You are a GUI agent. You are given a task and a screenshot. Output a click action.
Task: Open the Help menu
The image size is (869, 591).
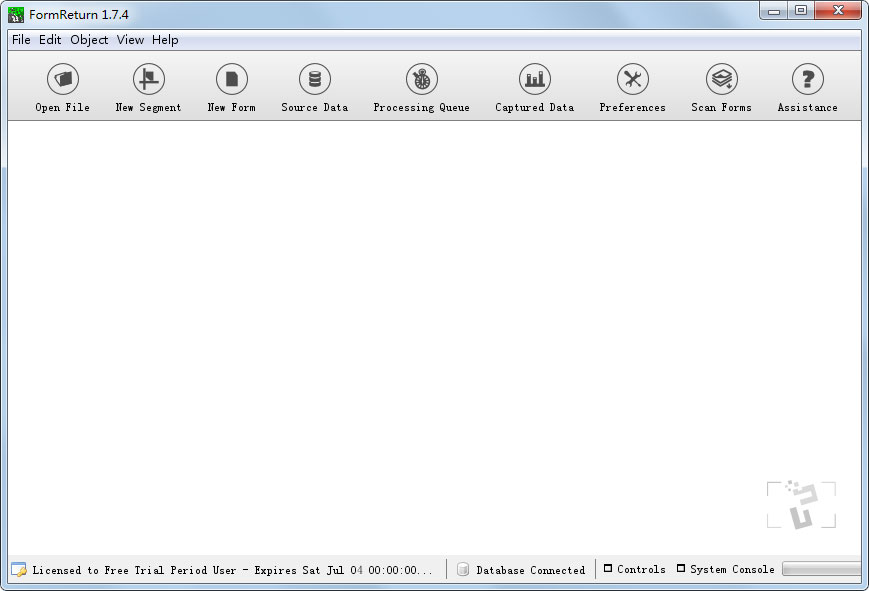165,40
